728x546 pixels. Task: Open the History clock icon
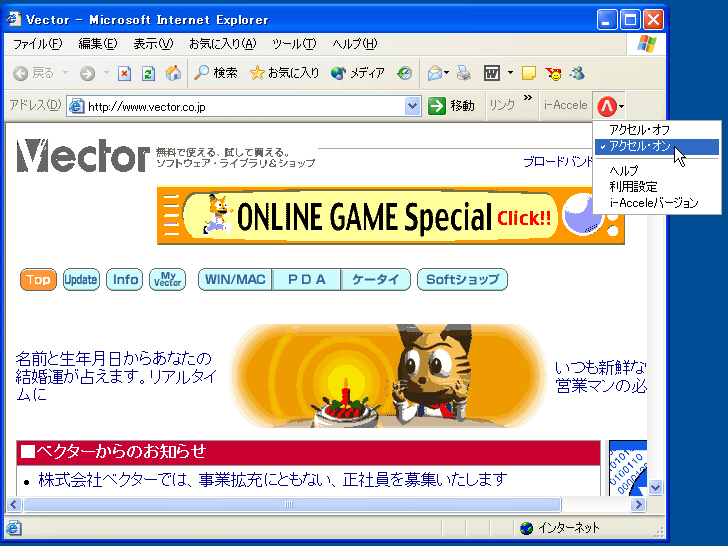tap(404, 73)
